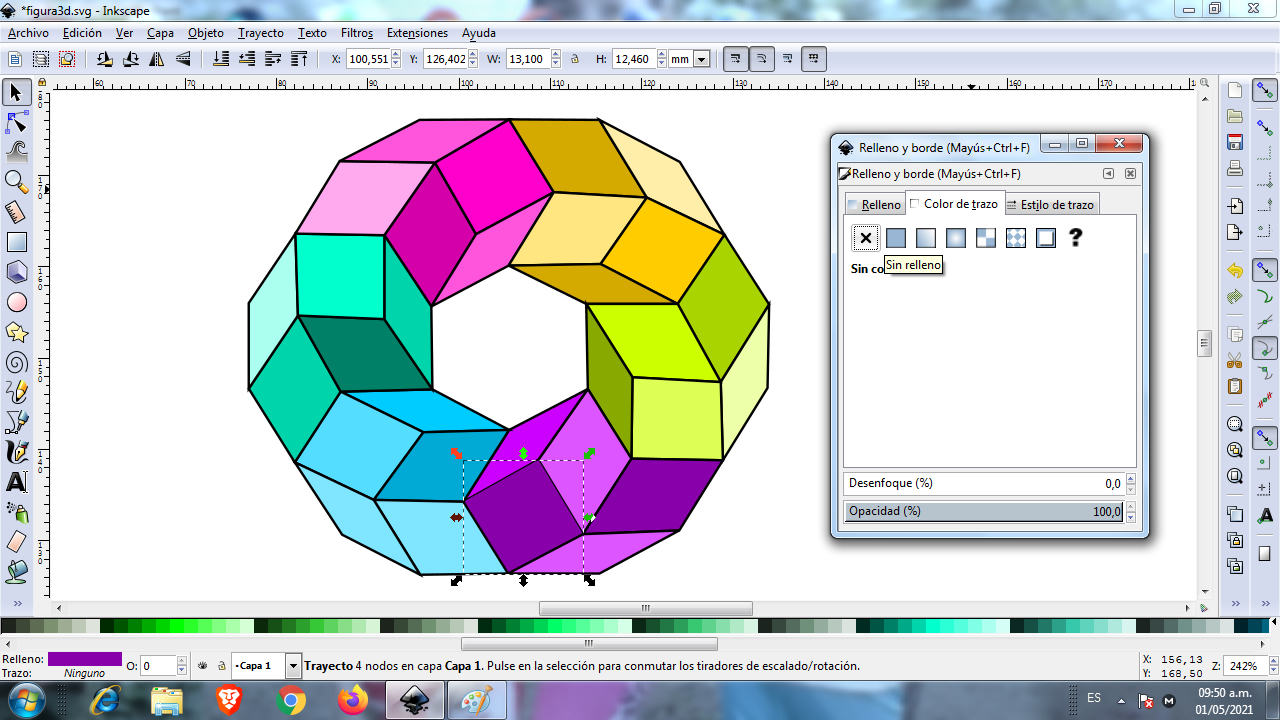Select the Spray tool
Viewport: 1280px width, 720px height.
[x=16, y=512]
